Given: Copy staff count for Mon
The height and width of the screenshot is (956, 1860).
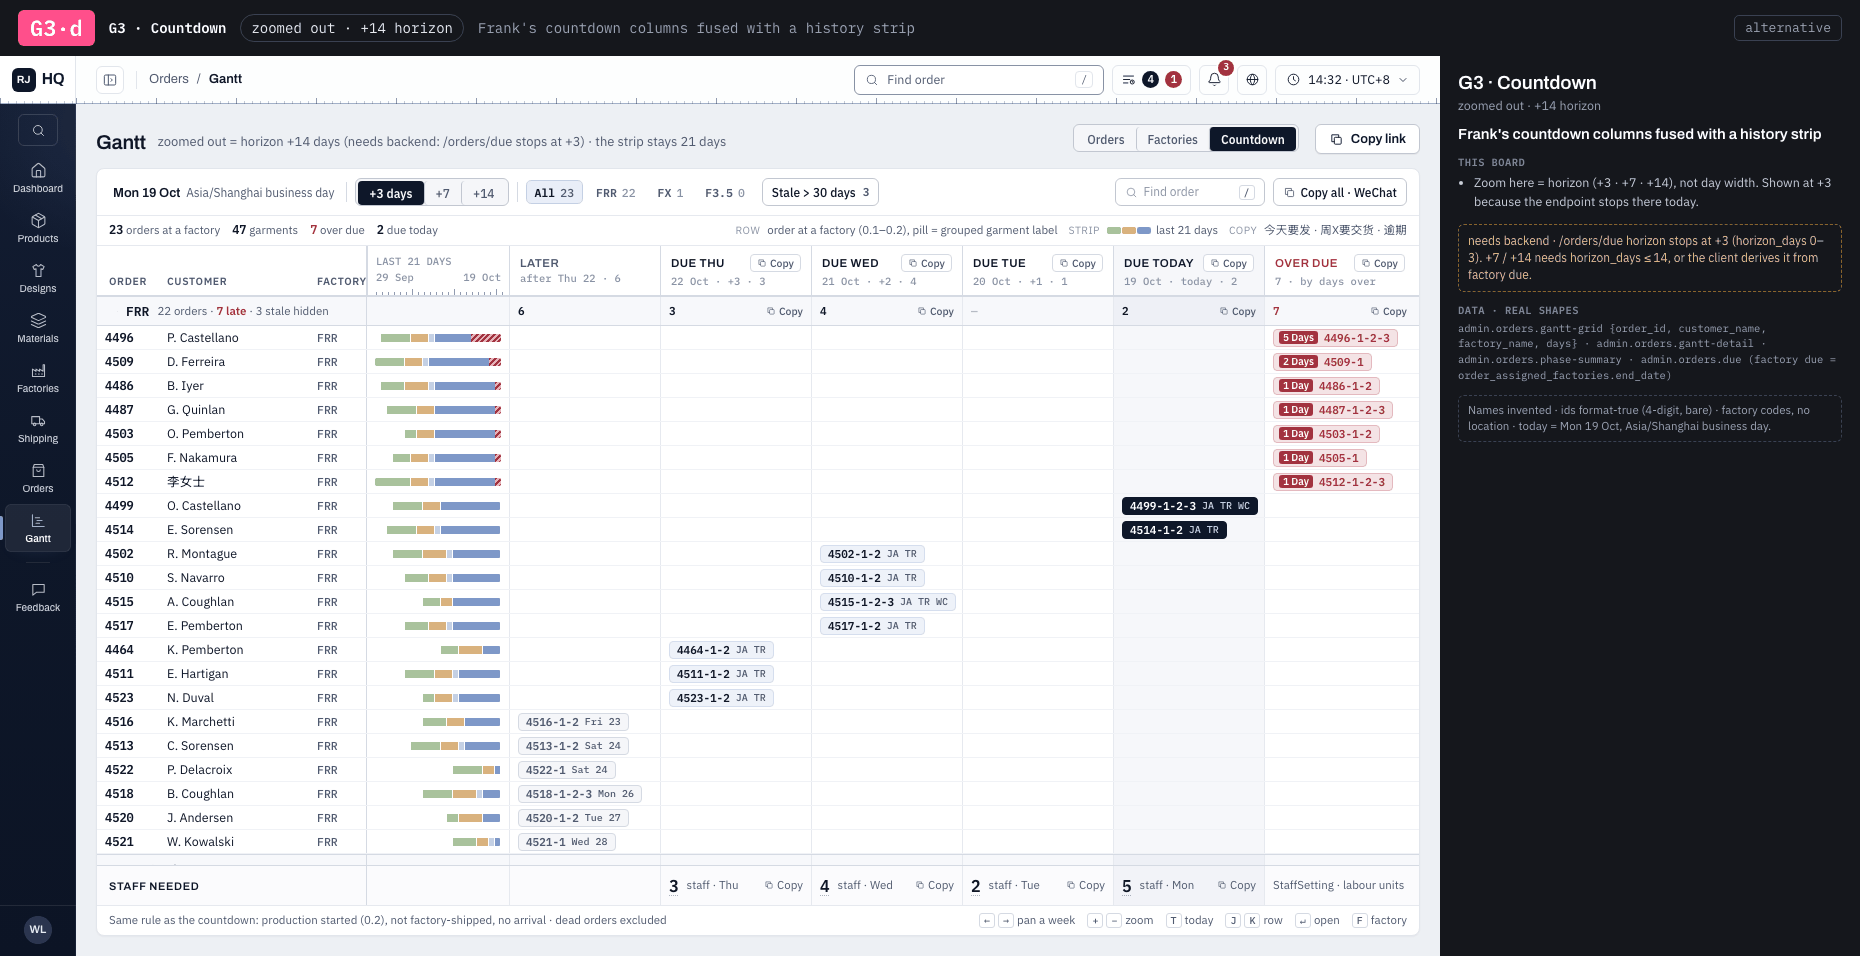Looking at the screenshot, I should pyautogui.click(x=1236, y=885).
